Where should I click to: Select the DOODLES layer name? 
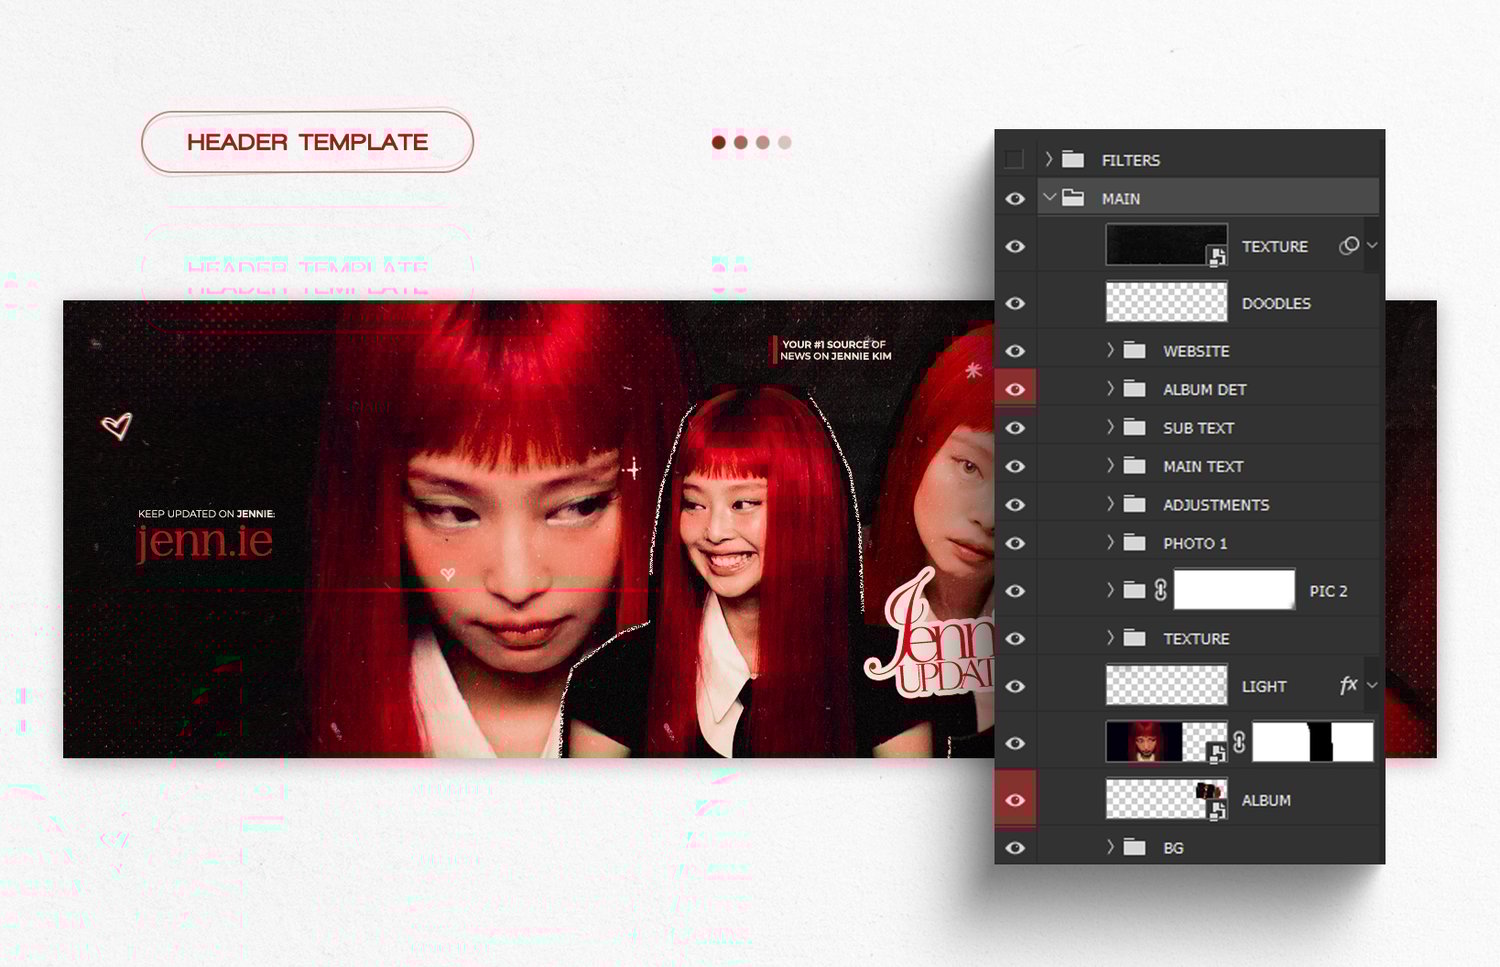click(1276, 303)
